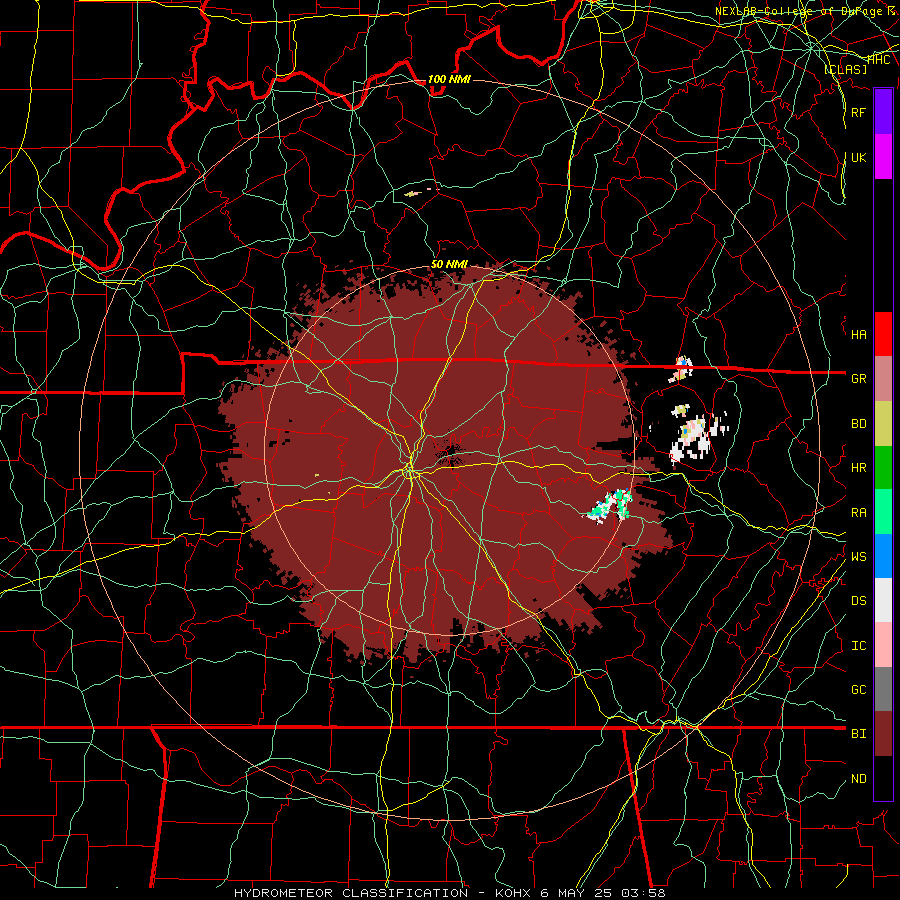Click the olive-yellow BD legend swatch
Screen dimensions: 900x900
pyautogui.click(x=883, y=424)
